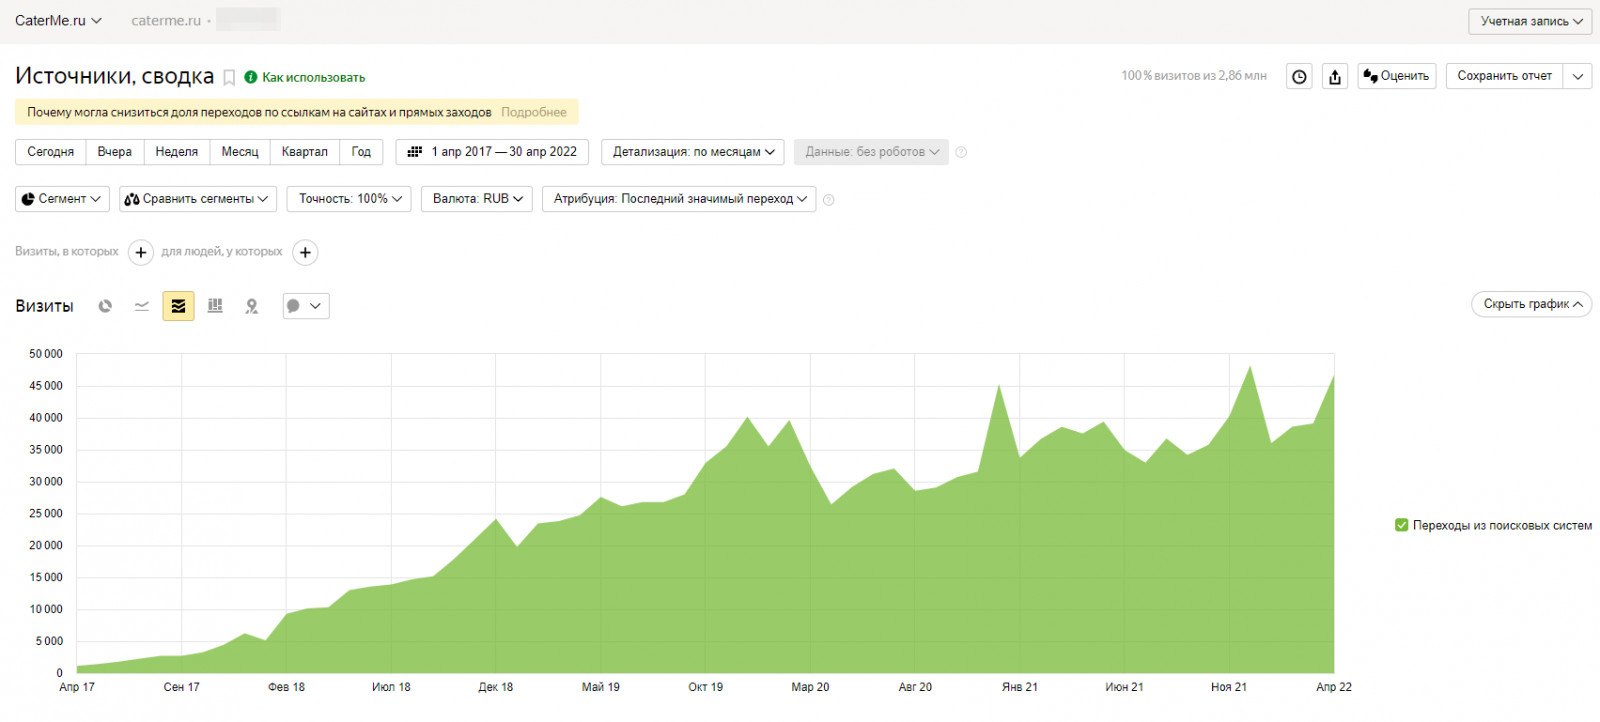Open the Точность: 100% dropdown

tap(349, 199)
